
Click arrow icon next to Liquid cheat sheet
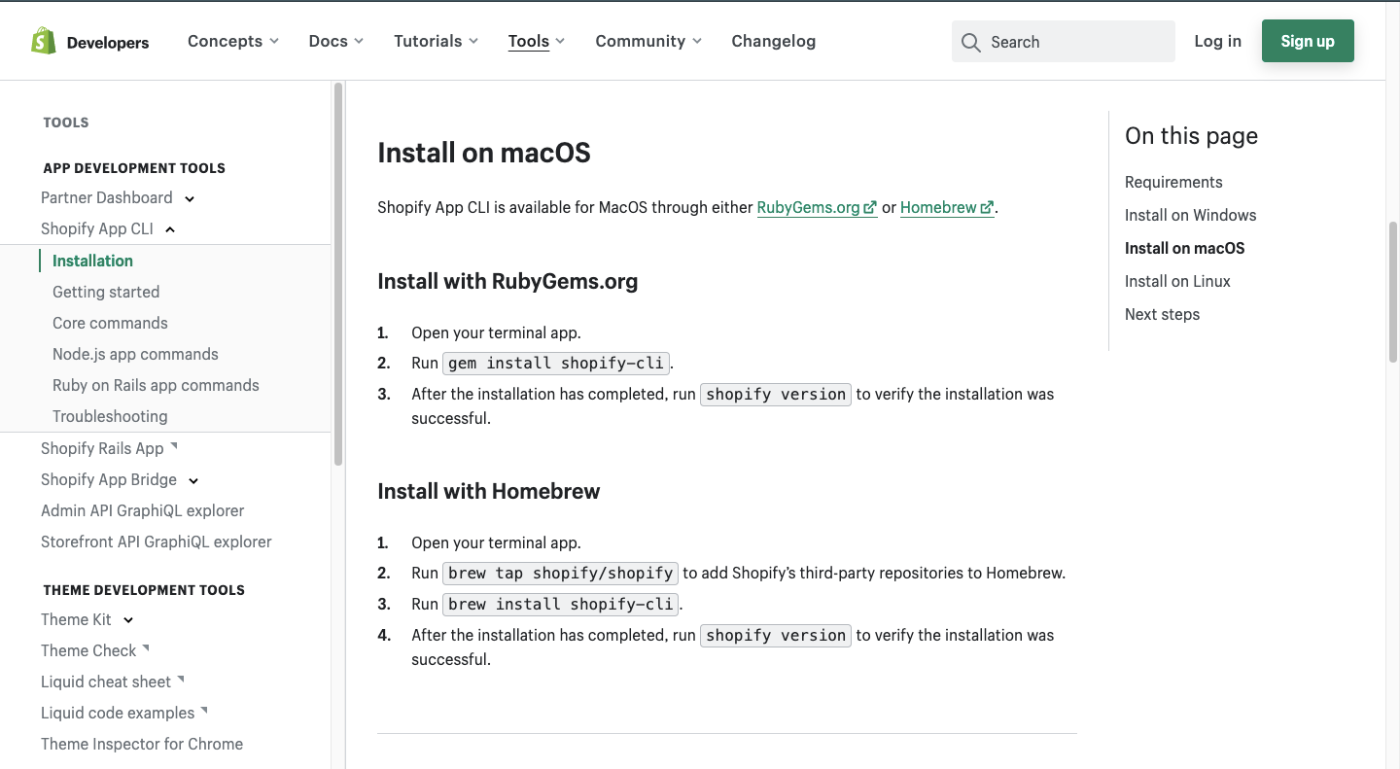click(181, 679)
